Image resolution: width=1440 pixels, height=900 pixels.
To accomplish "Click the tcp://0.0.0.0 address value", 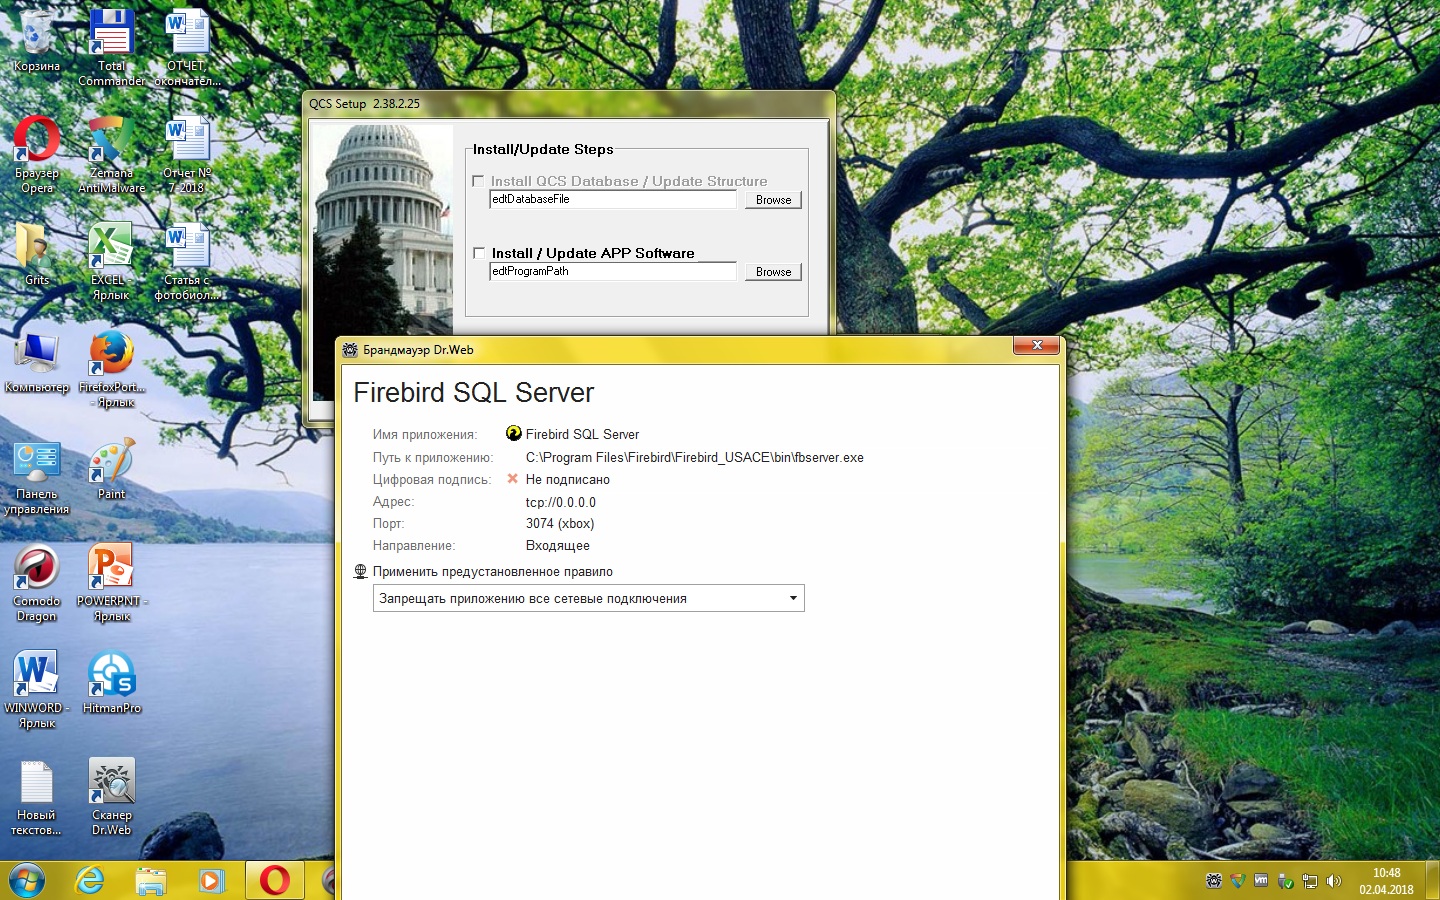I will pyautogui.click(x=561, y=503).
